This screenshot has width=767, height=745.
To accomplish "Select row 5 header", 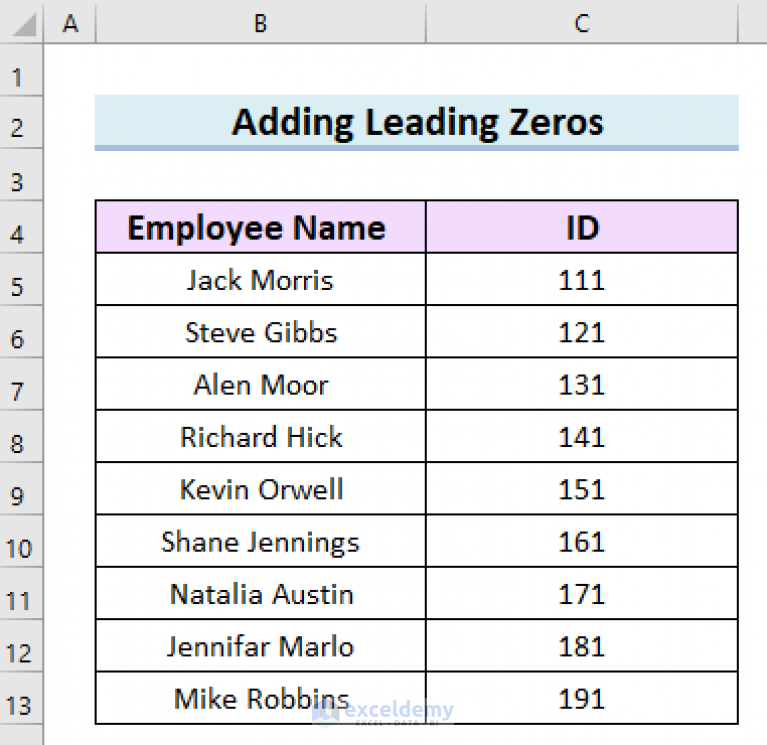I will tap(21, 279).
